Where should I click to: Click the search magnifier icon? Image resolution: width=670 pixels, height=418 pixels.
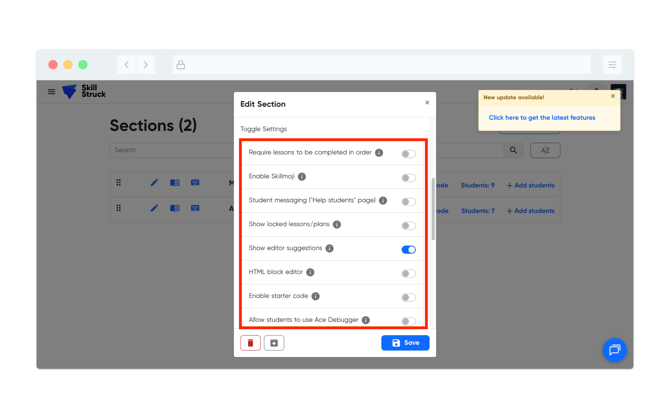[513, 150]
